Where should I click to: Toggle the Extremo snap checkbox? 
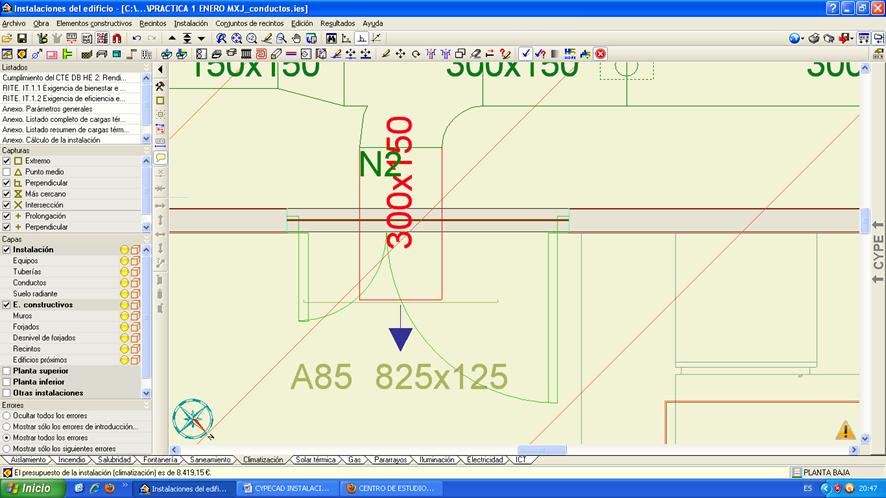[7, 161]
